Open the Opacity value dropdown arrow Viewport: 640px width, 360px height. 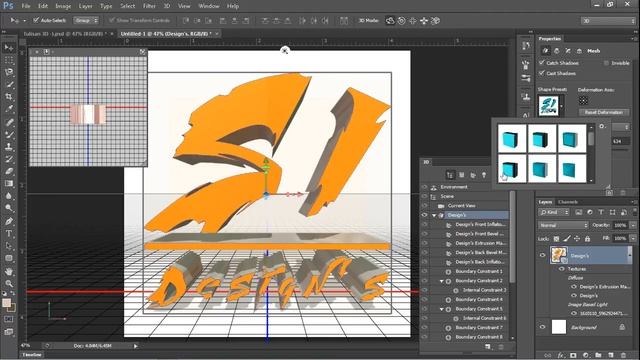(633, 225)
